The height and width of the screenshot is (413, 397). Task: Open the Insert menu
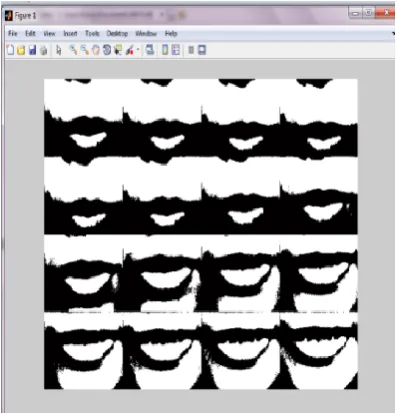click(x=70, y=33)
